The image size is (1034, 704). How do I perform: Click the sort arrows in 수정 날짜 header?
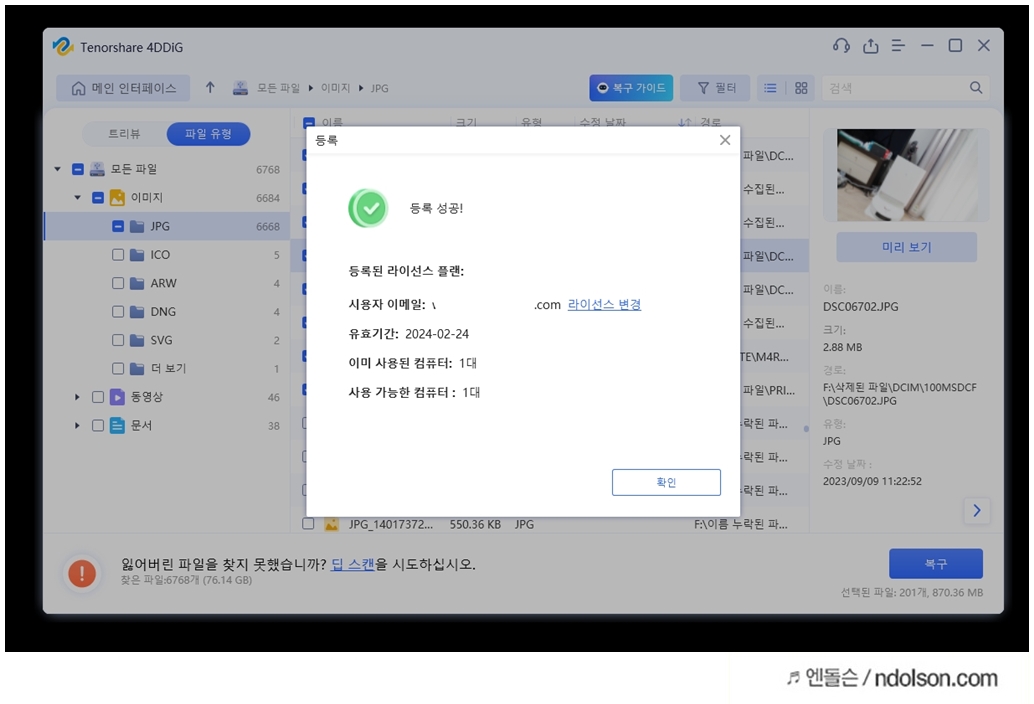pyautogui.click(x=684, y=123)
